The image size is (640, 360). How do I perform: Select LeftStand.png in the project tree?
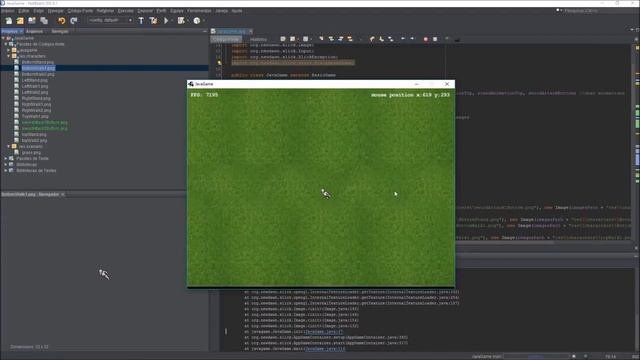pyautogui.click(x=34, y=80)
